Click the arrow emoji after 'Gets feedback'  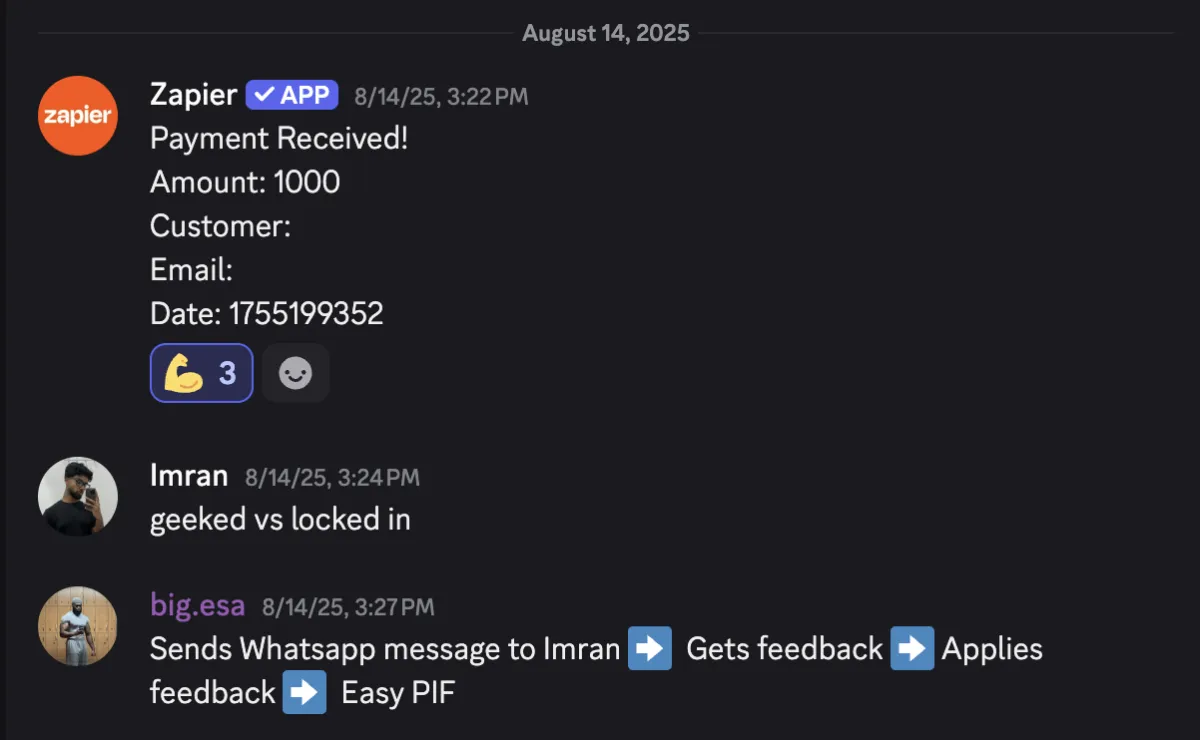(912, 648)
